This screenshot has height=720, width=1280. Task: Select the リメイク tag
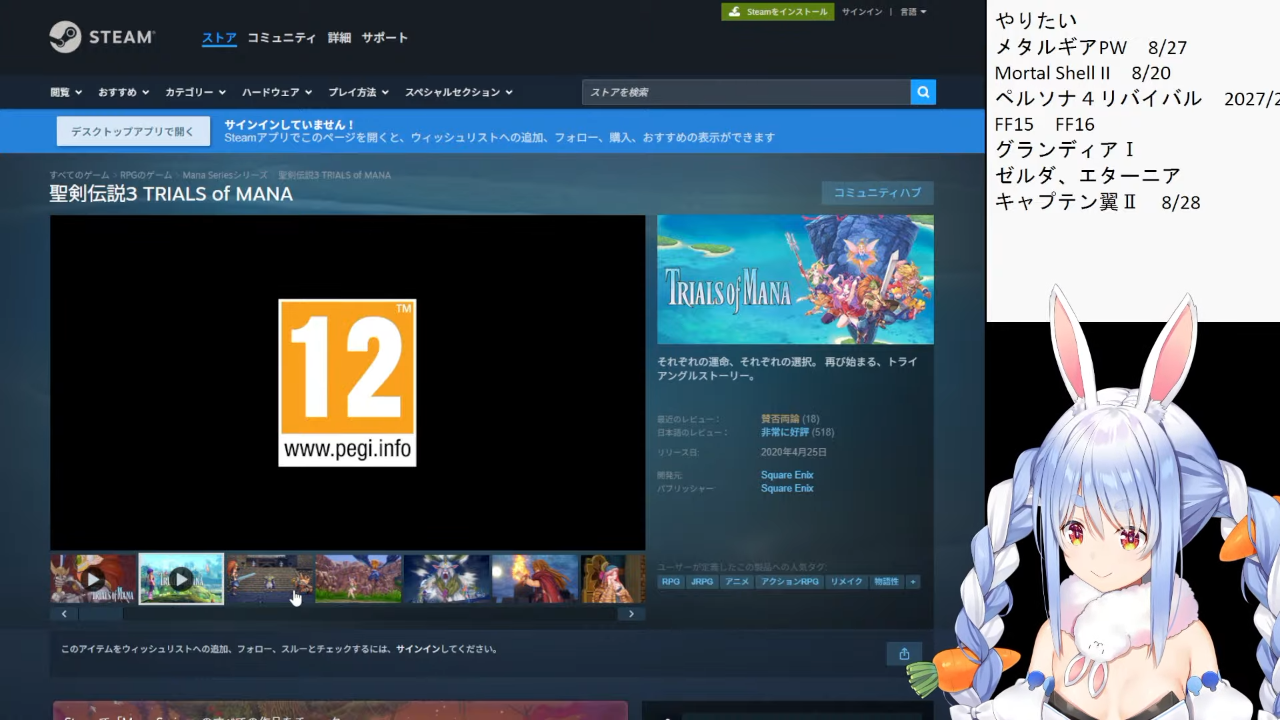(x=846, y=582)
